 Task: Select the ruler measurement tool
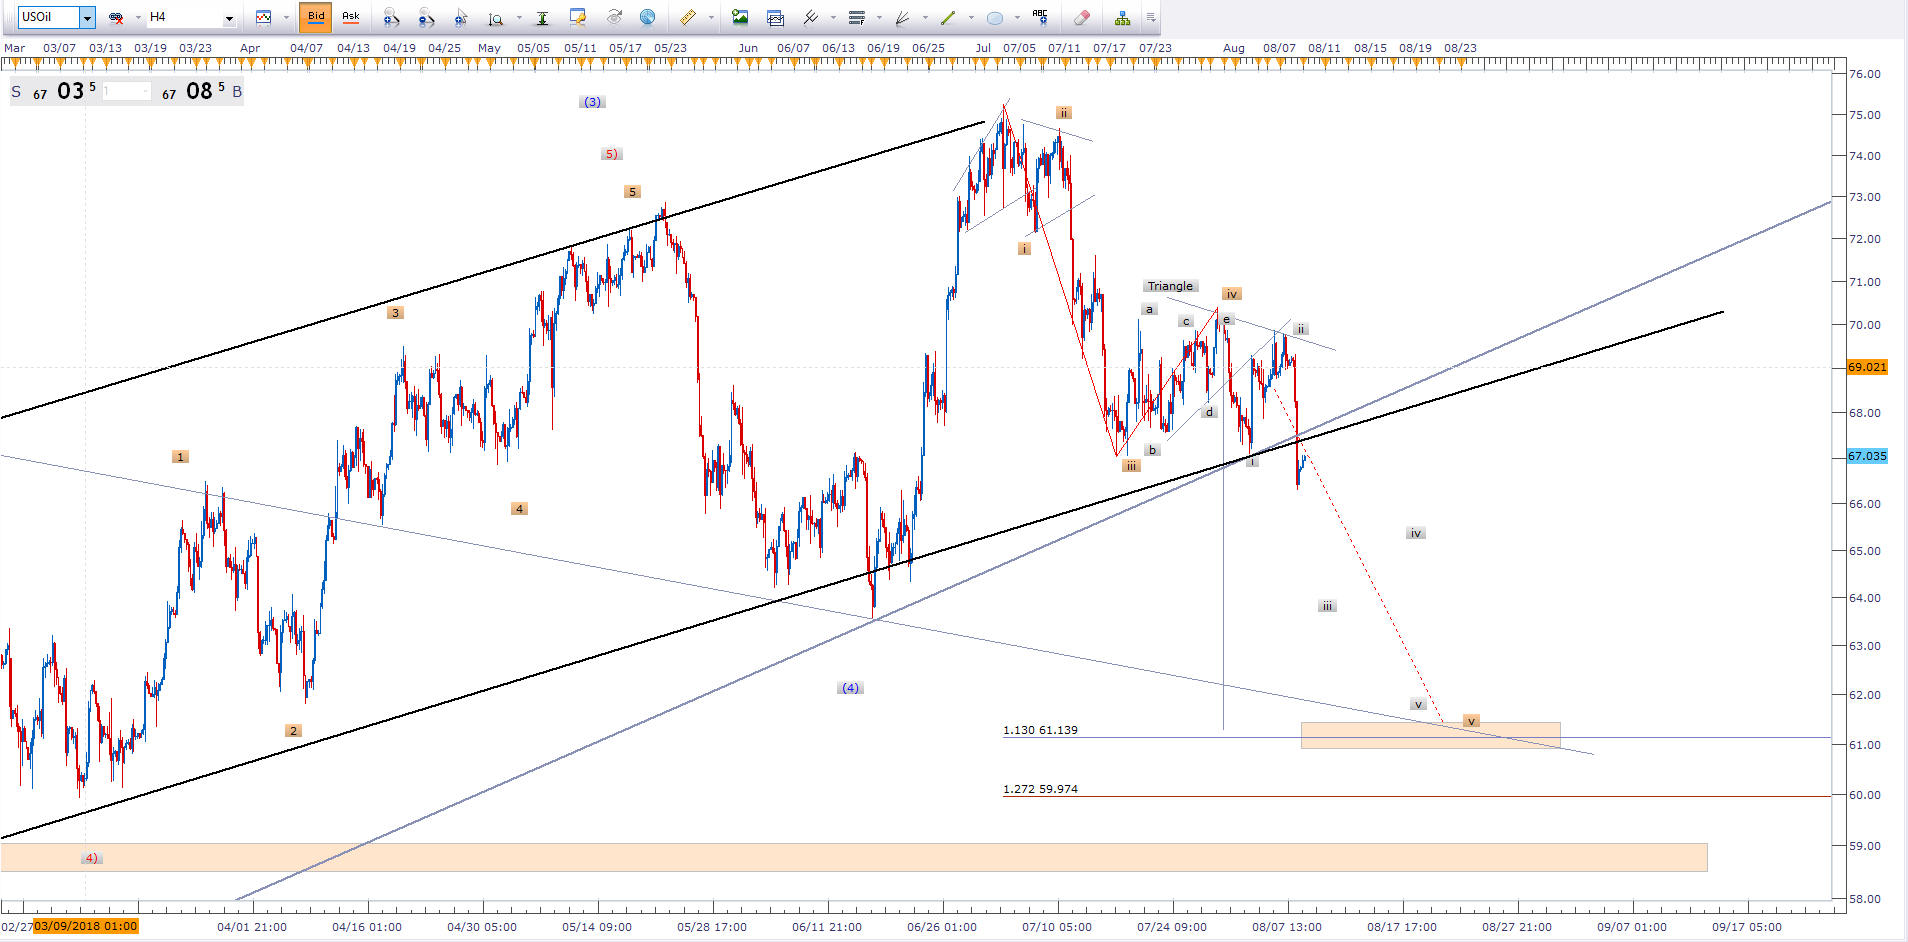(x=688, y=17)
